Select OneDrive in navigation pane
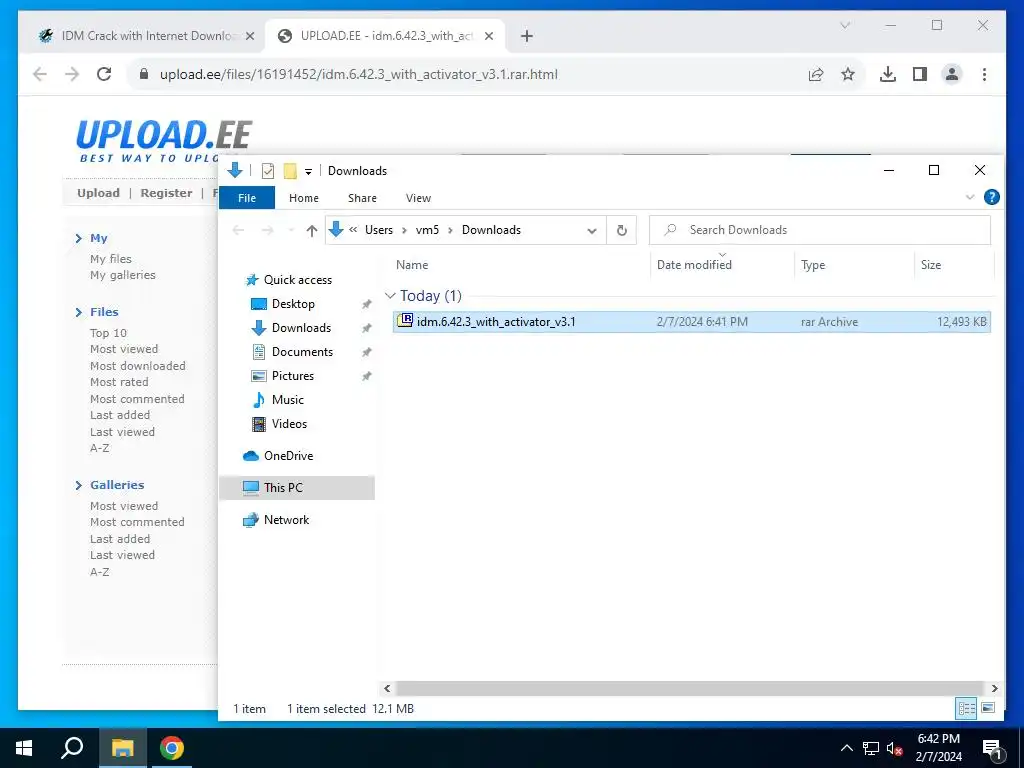The image size is (1024, 768). click(x=288, y=456)
